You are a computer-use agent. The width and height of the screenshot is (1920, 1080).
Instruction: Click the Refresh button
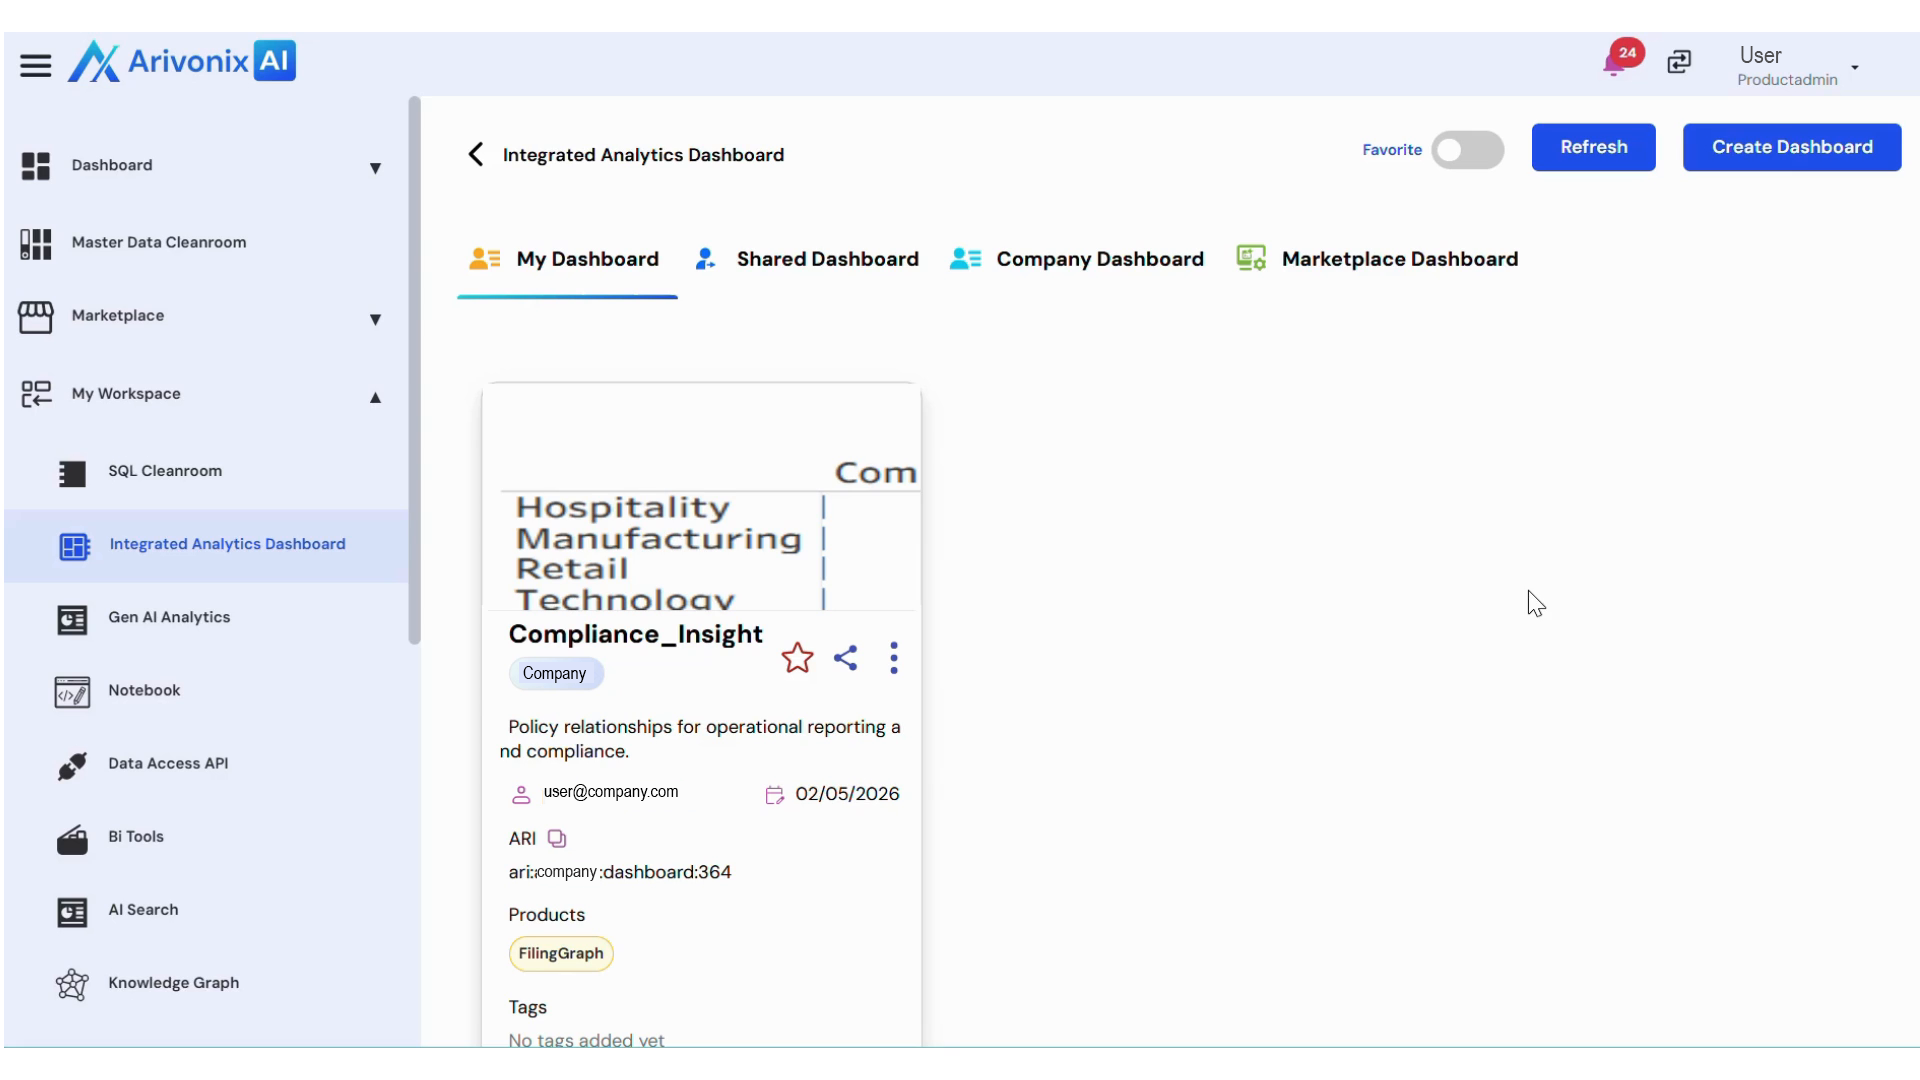tap(1593, 147)
